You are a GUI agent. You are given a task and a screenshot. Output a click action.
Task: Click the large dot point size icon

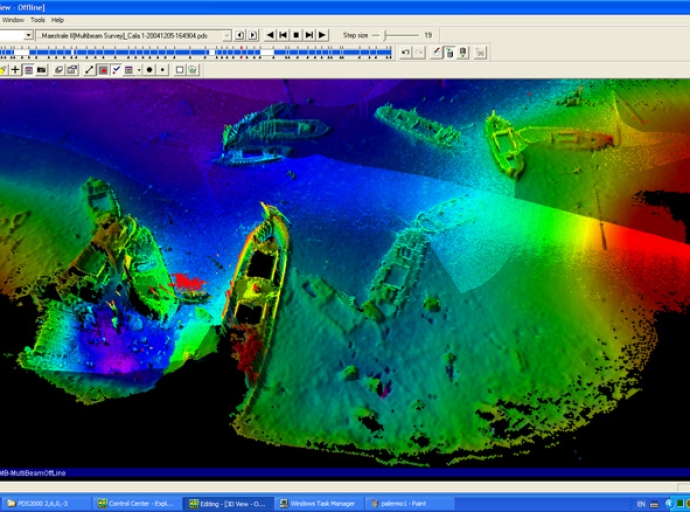pos(149,70)
